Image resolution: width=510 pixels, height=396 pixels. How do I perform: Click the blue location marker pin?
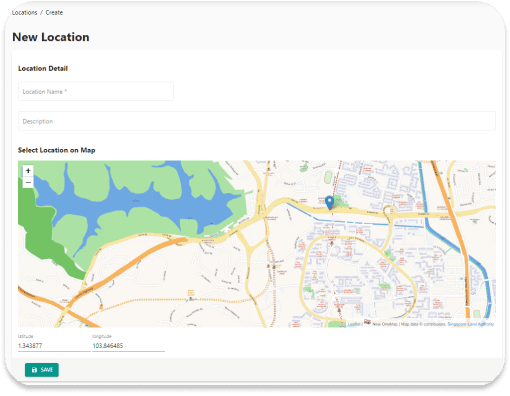329,203
